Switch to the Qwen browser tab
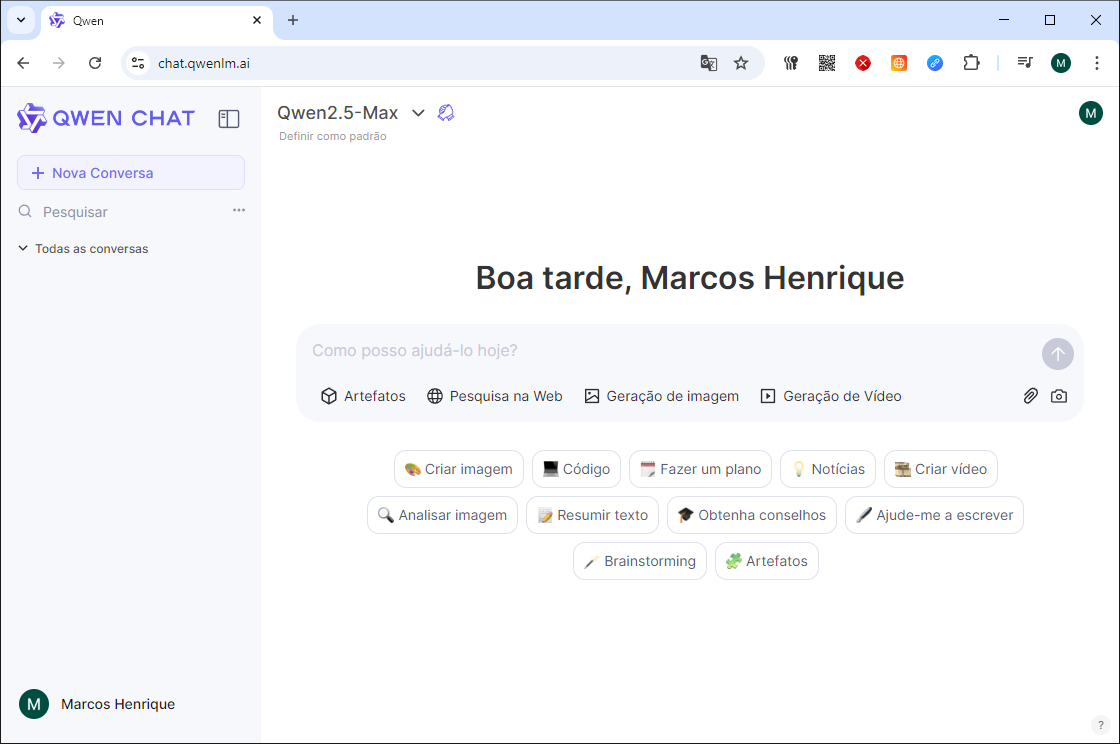This screenshot has width=1120, height=744. tap(156, 21)
